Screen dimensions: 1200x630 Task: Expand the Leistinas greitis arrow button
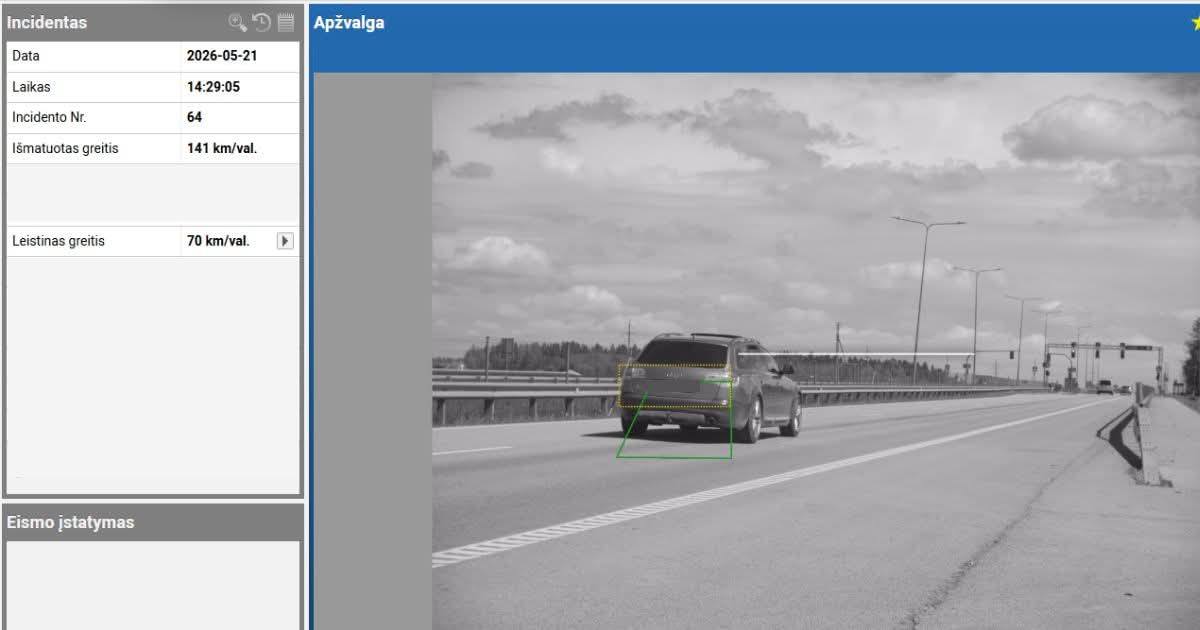click(285, 241)
